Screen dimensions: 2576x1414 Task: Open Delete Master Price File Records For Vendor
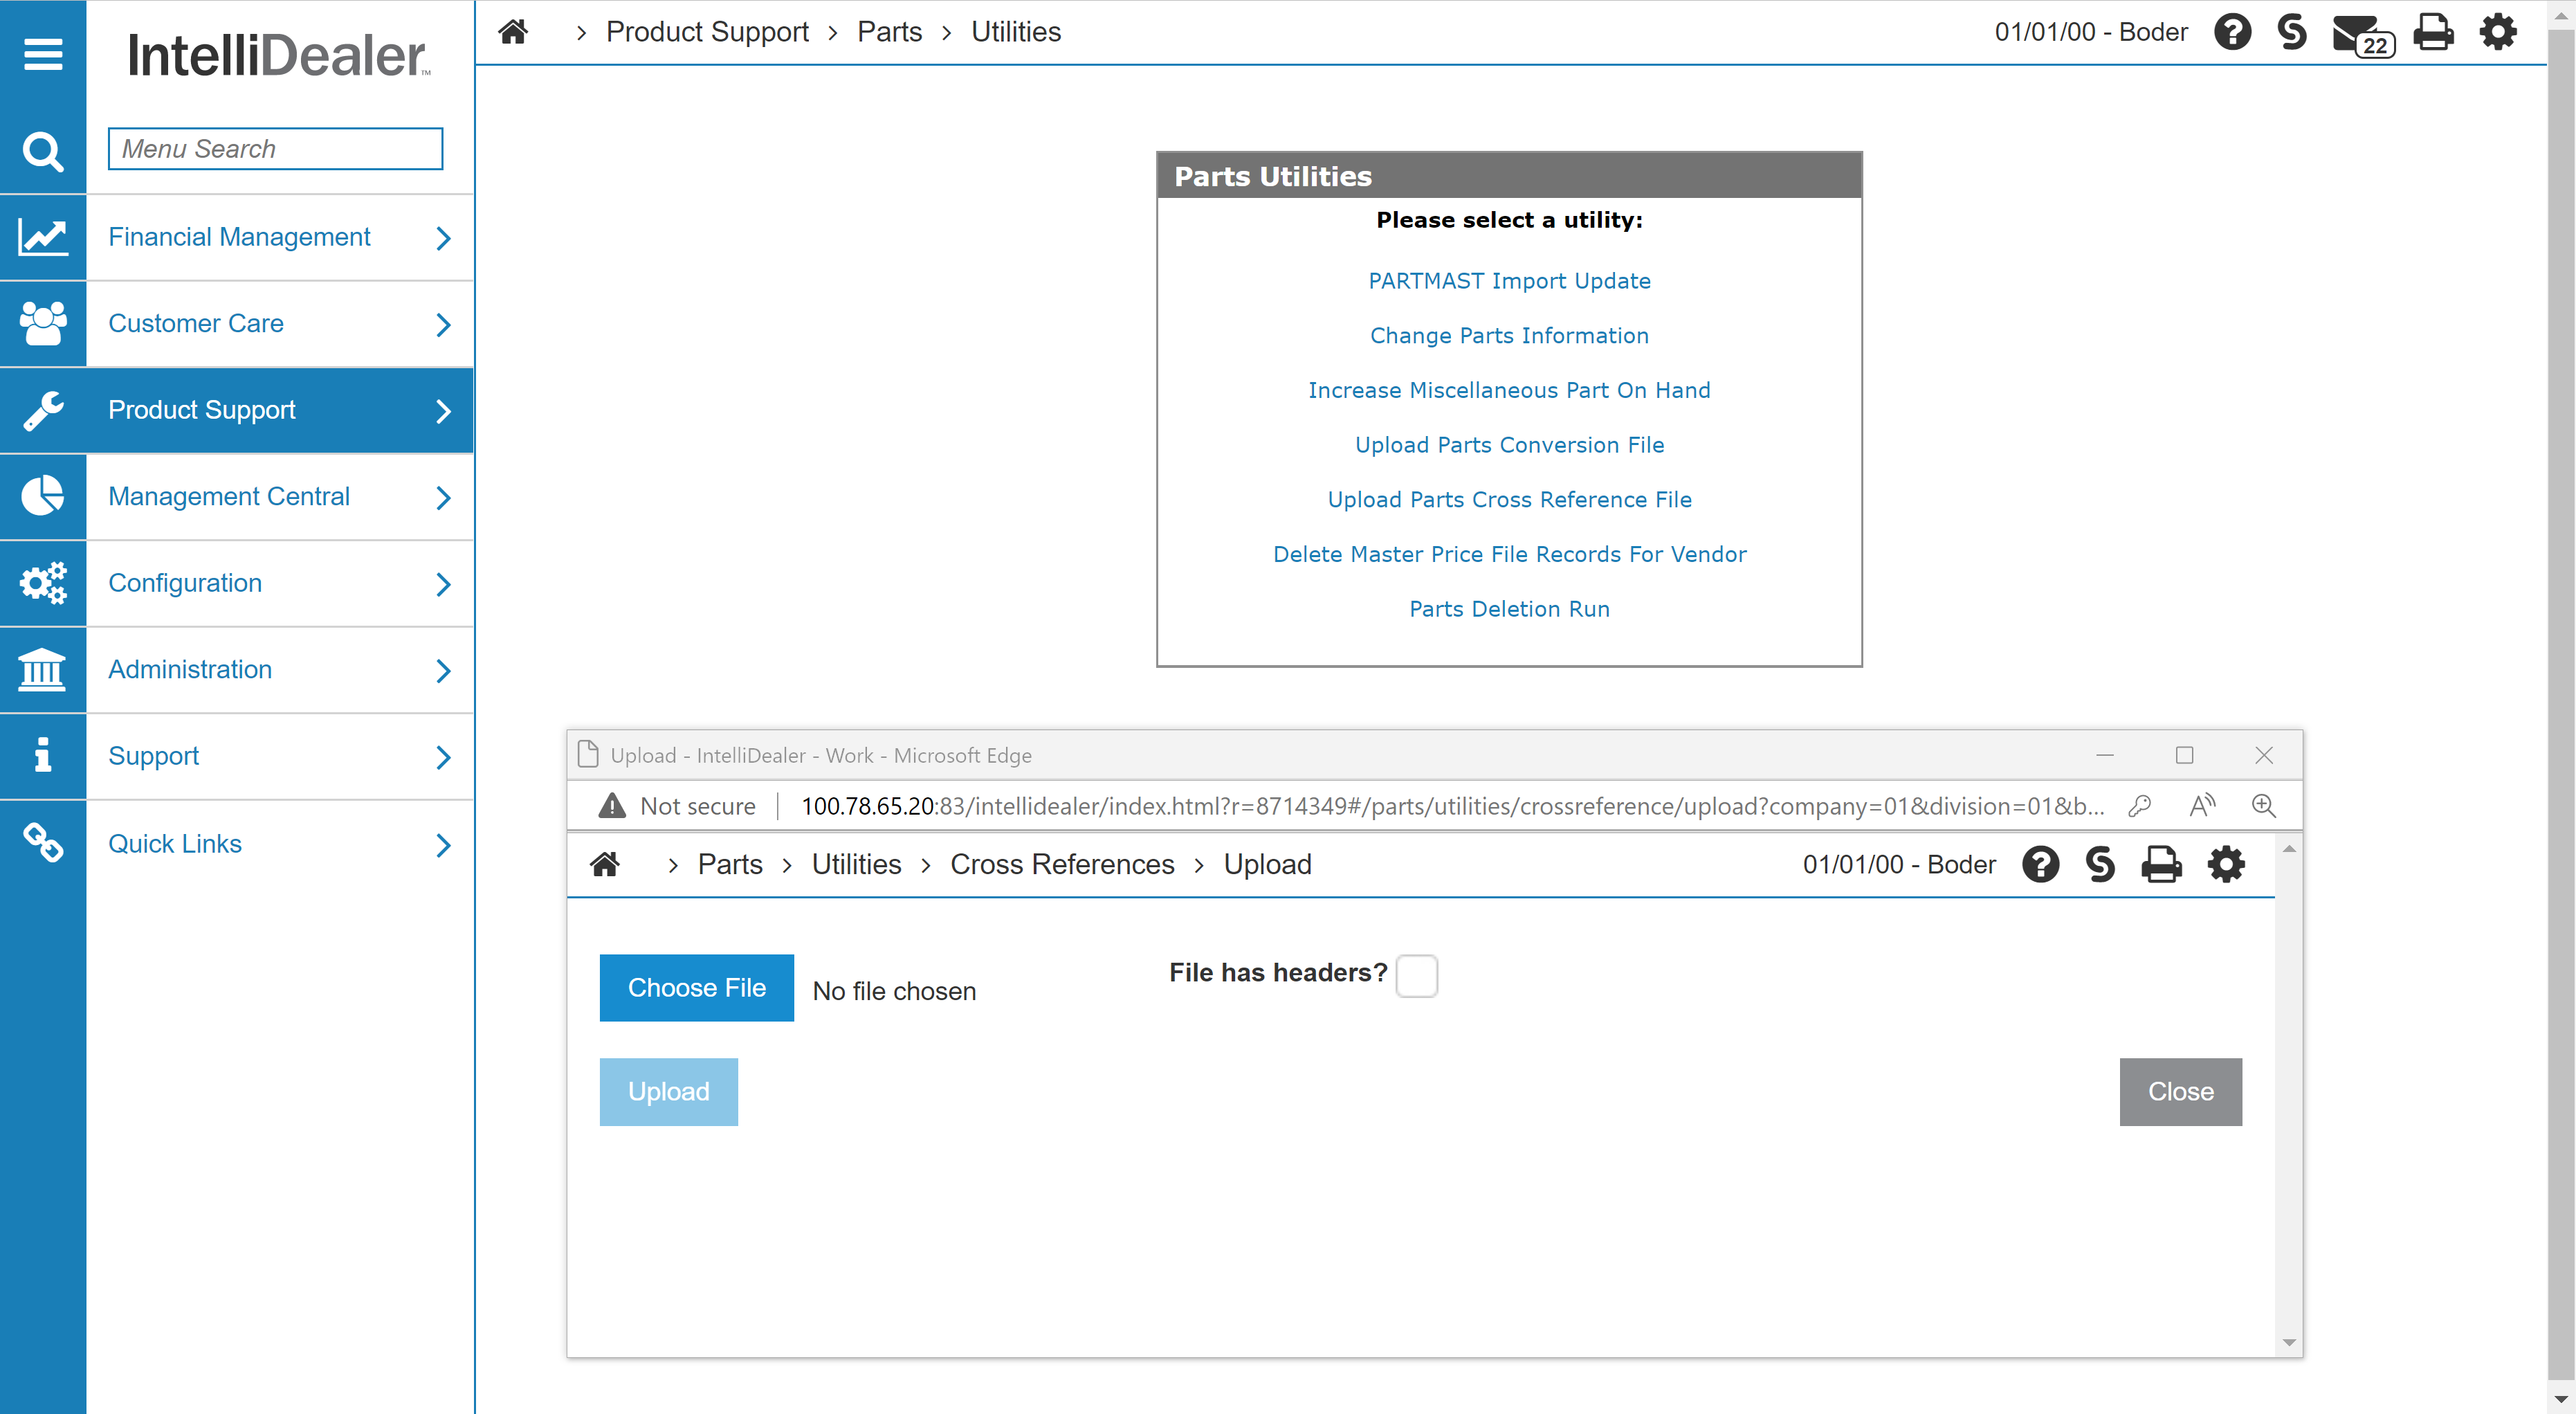[x=1509, y=554]
